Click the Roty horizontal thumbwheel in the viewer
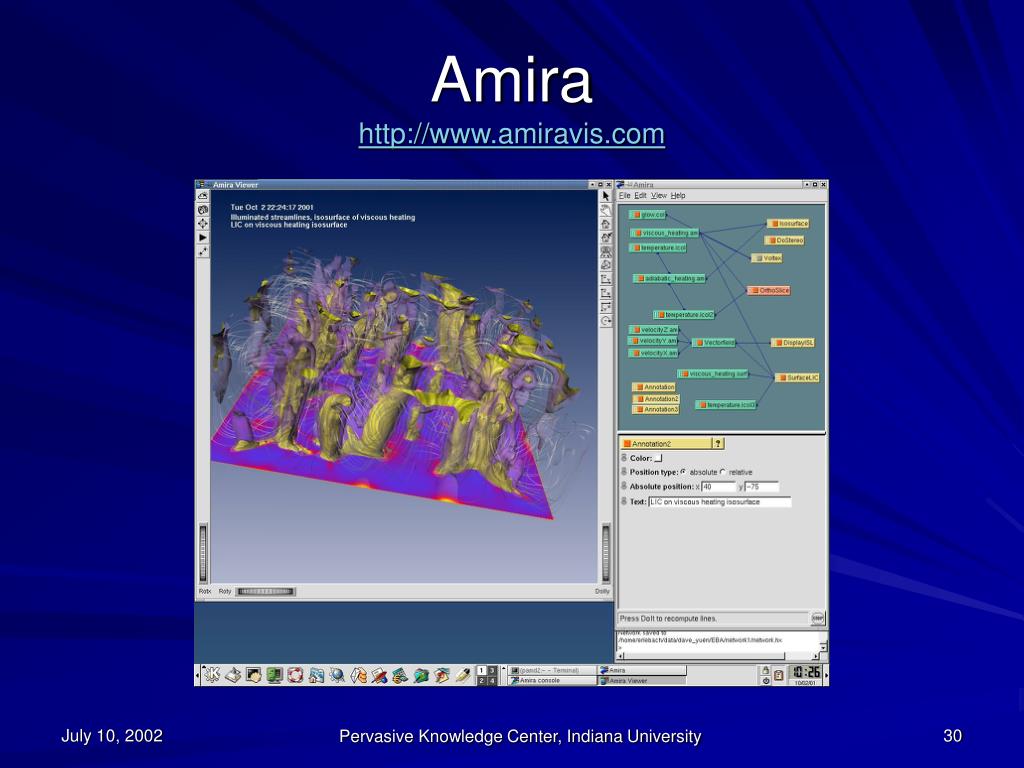This screenshot has width=1024, height=768. pyautogui.click(x=265, y=591)
